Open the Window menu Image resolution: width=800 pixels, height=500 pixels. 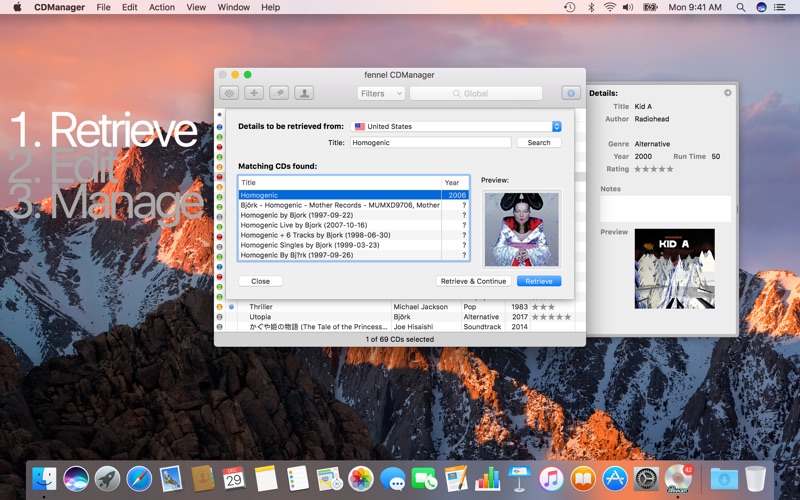(x=234, y=7)
